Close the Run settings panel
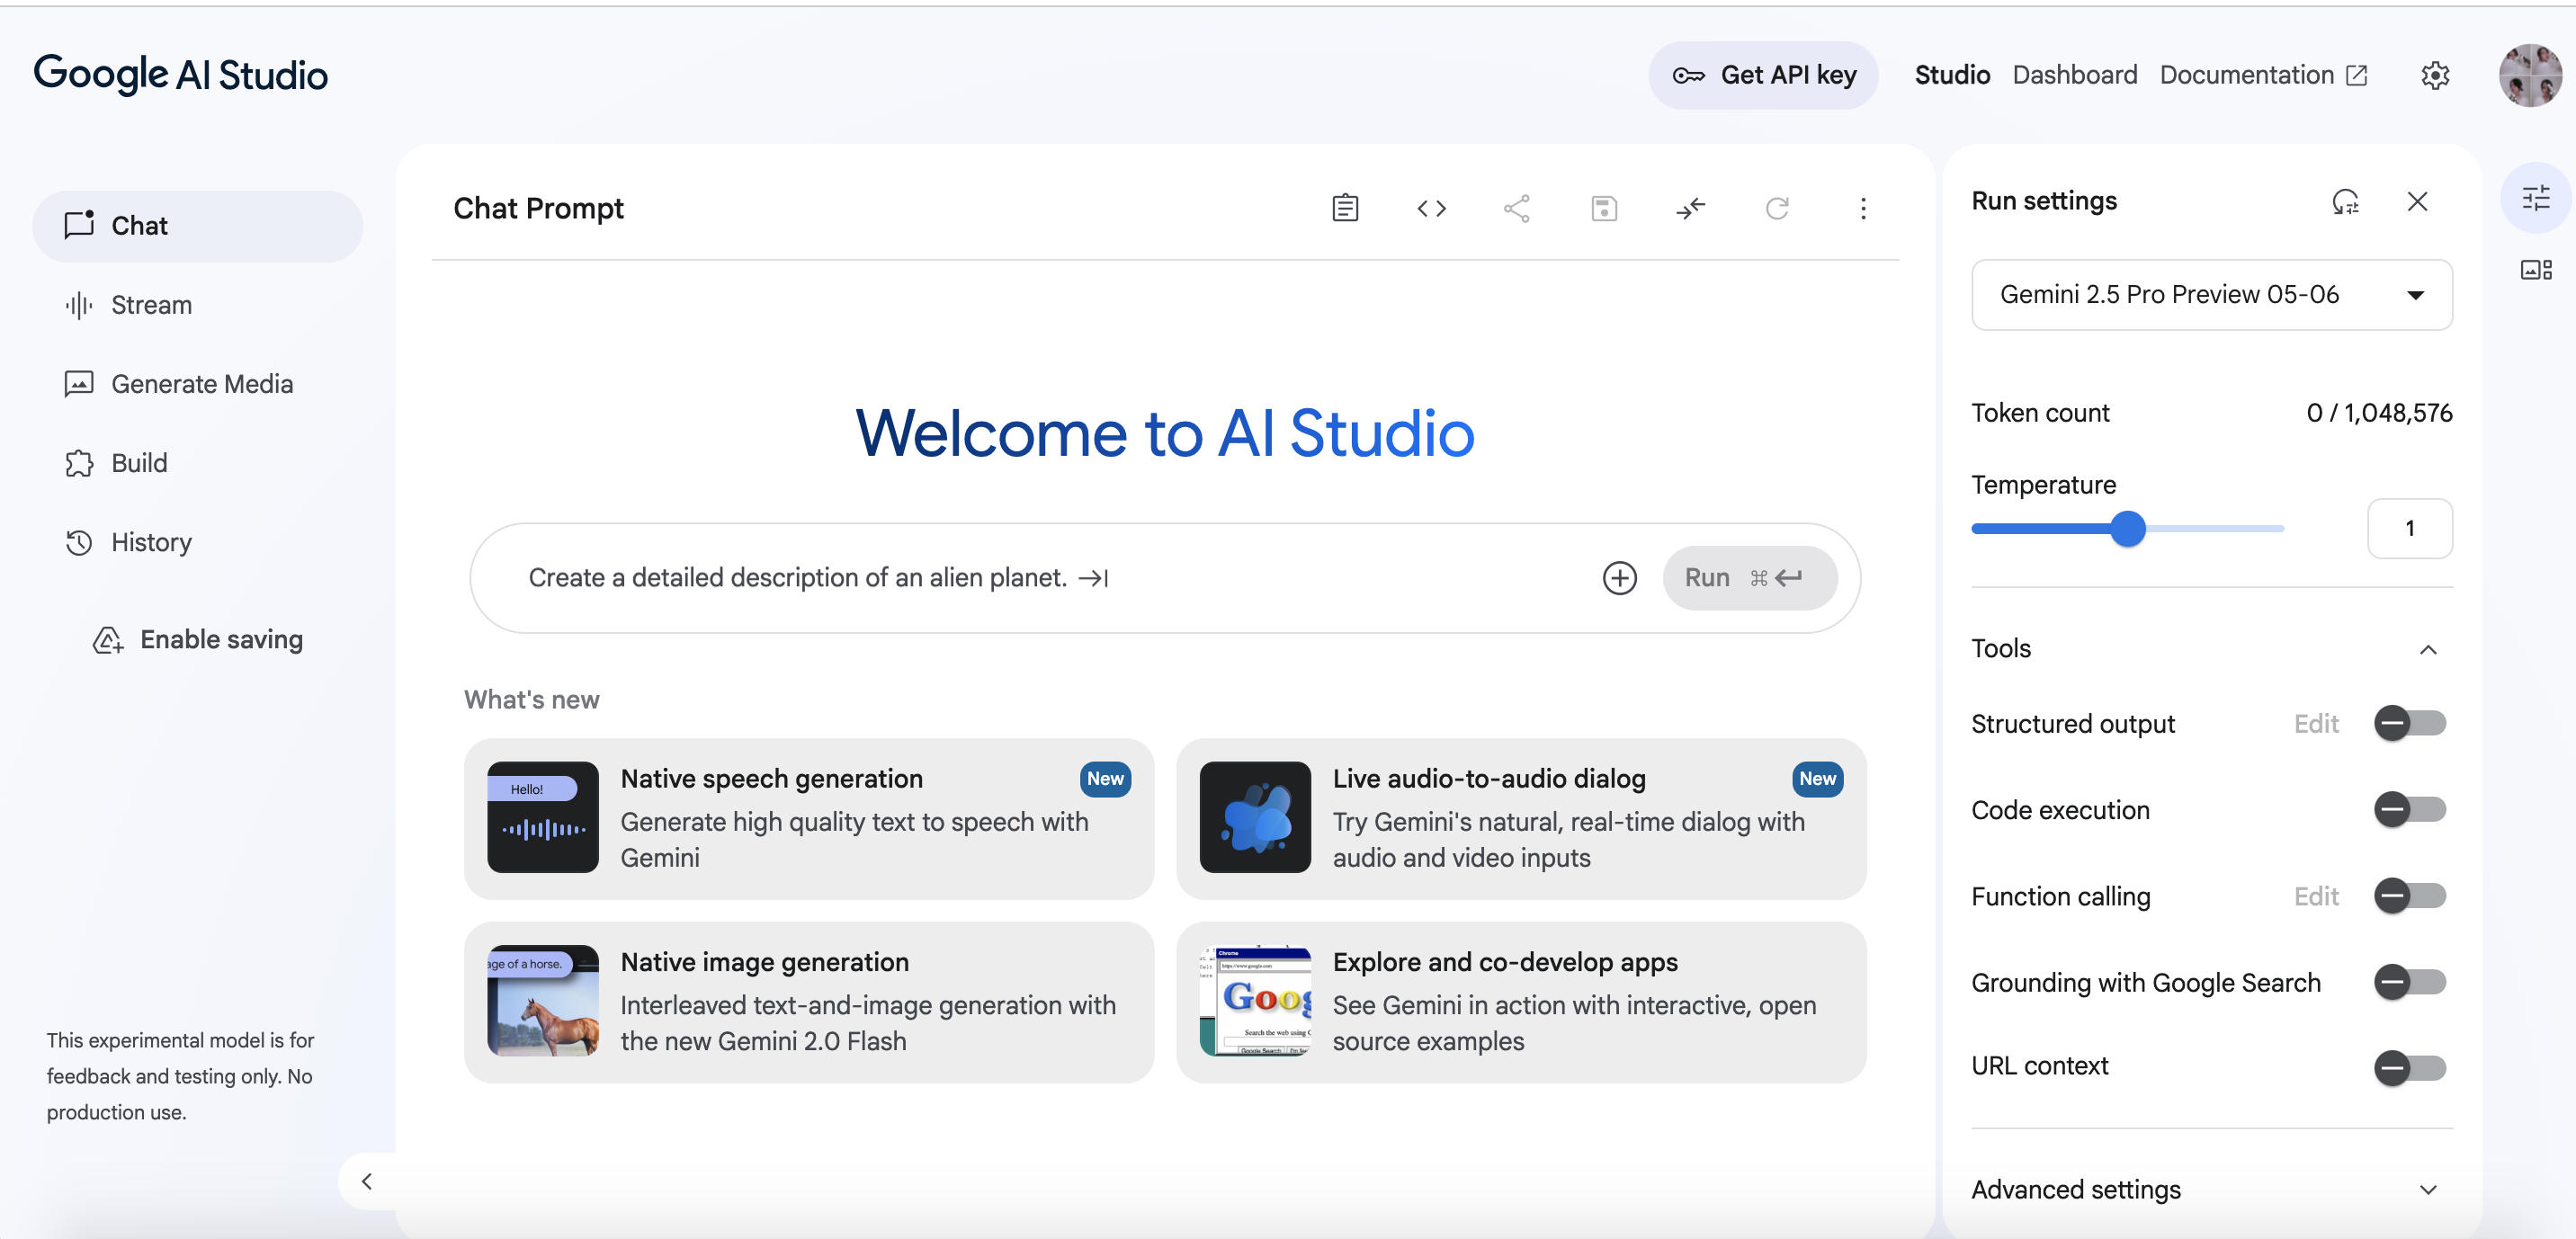Image resolution: width=2576 pixels, height=1239 pixels. [2417, 201]
